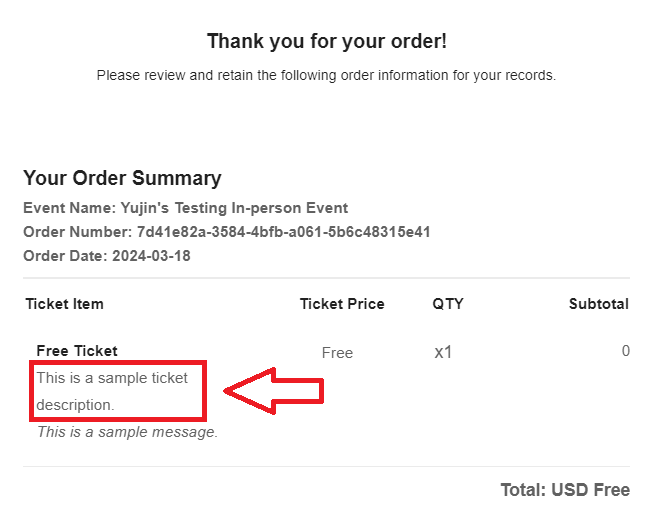Click the divider line under Order Date
Image resolution: width=646 pixels, height=524 pixels.
point(326,278)
